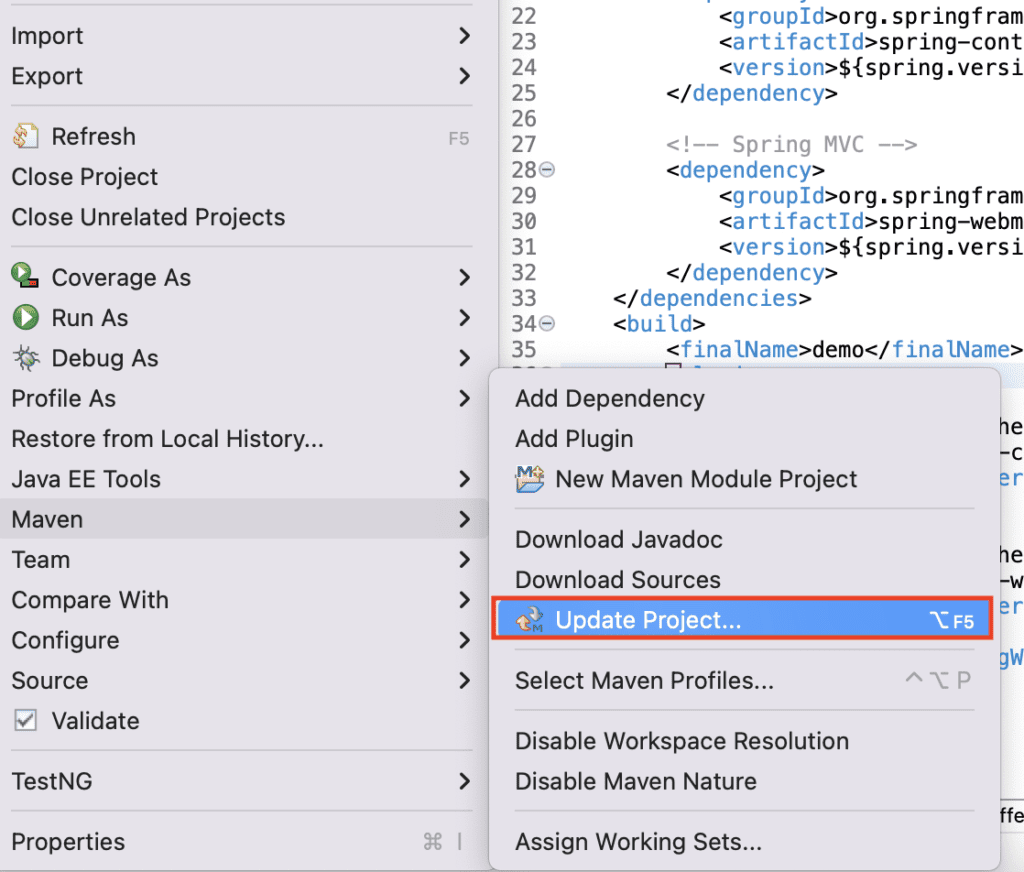Screen dimensions: 1024x872
Task: Open the TestNG menu entry
Action: pyautogui.click(x=242, y=781)
